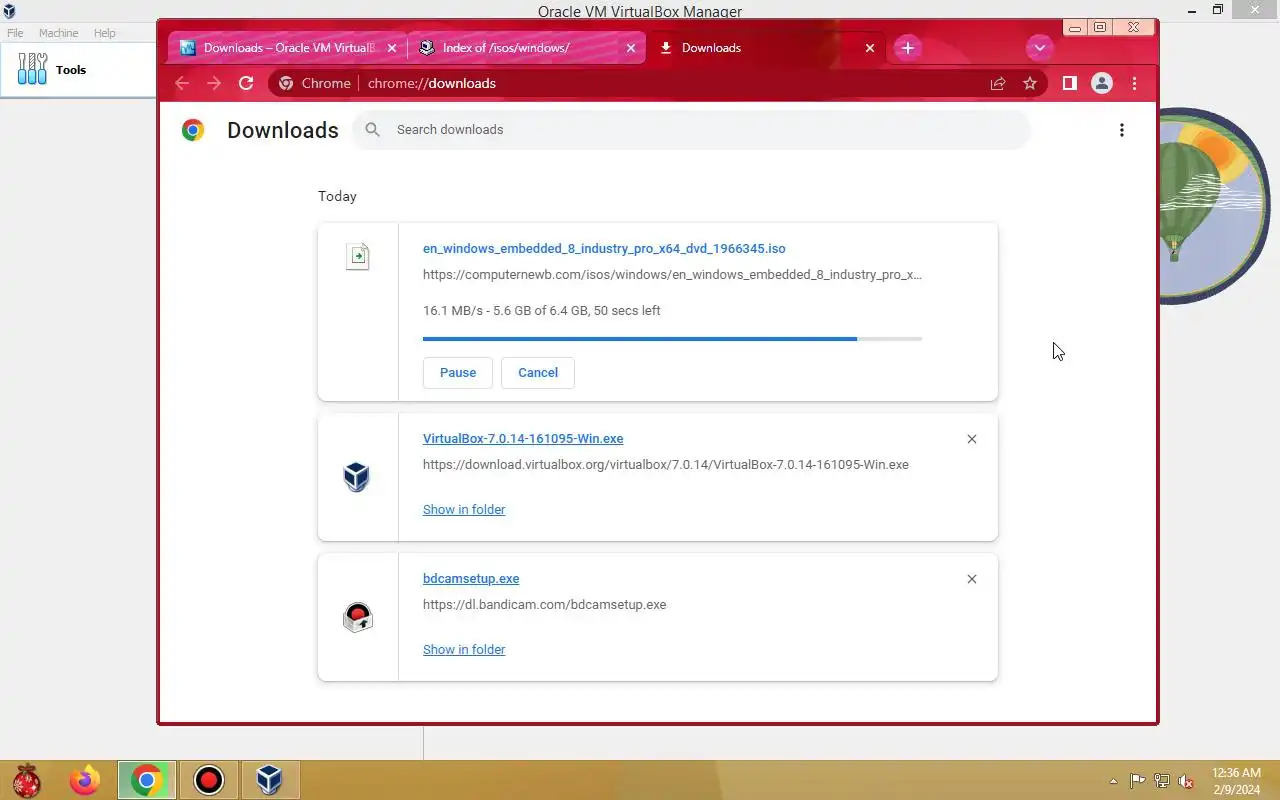This screenshot has height=800, width=1280.
Task: Close the Downloads tab
Action: click(x=870, y=48)
